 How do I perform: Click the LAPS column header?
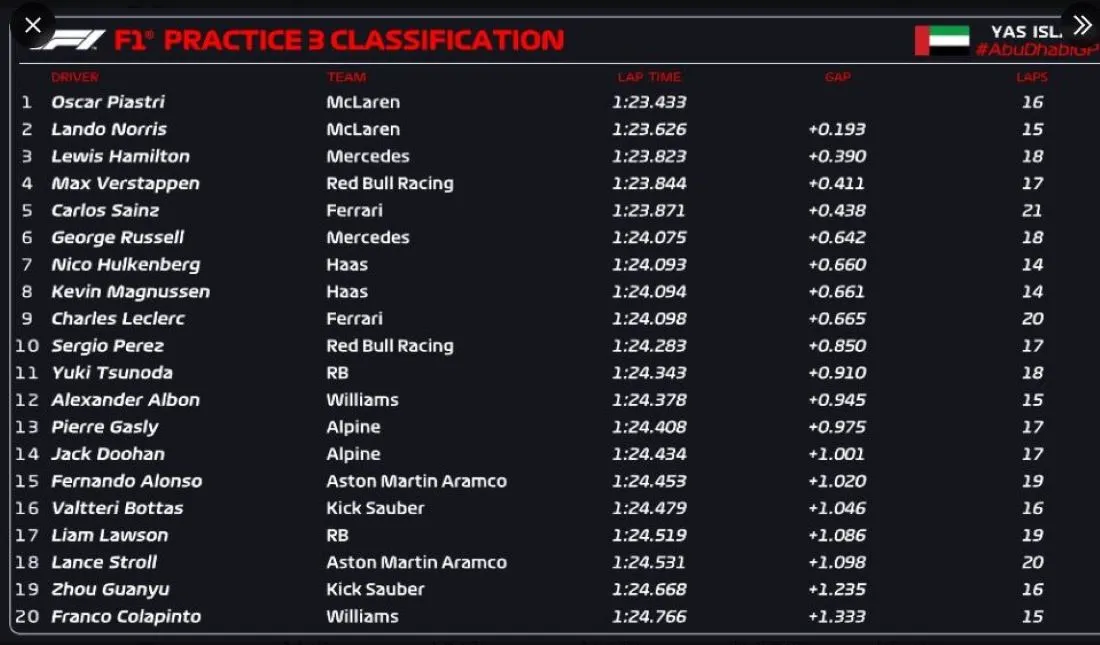click(x=1032, y=77)
